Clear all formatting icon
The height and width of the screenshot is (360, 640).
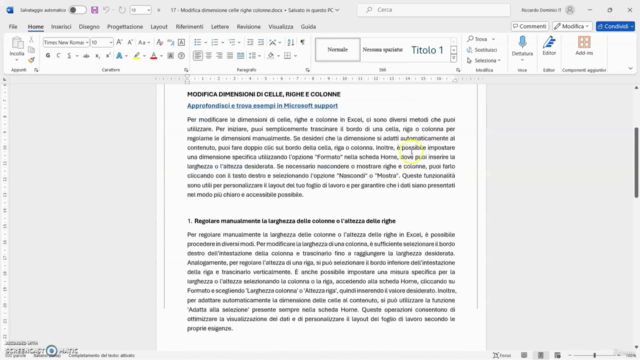[160, 42]
